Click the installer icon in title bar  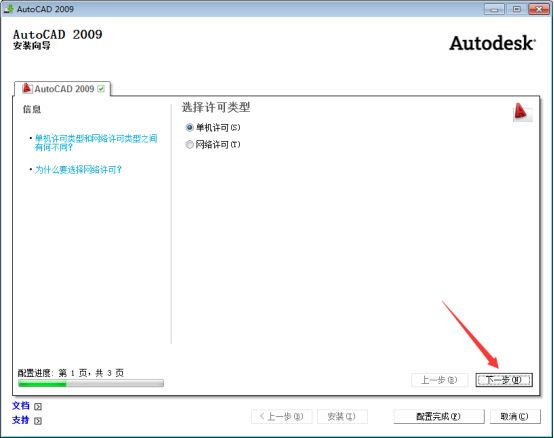pos(8,8)
